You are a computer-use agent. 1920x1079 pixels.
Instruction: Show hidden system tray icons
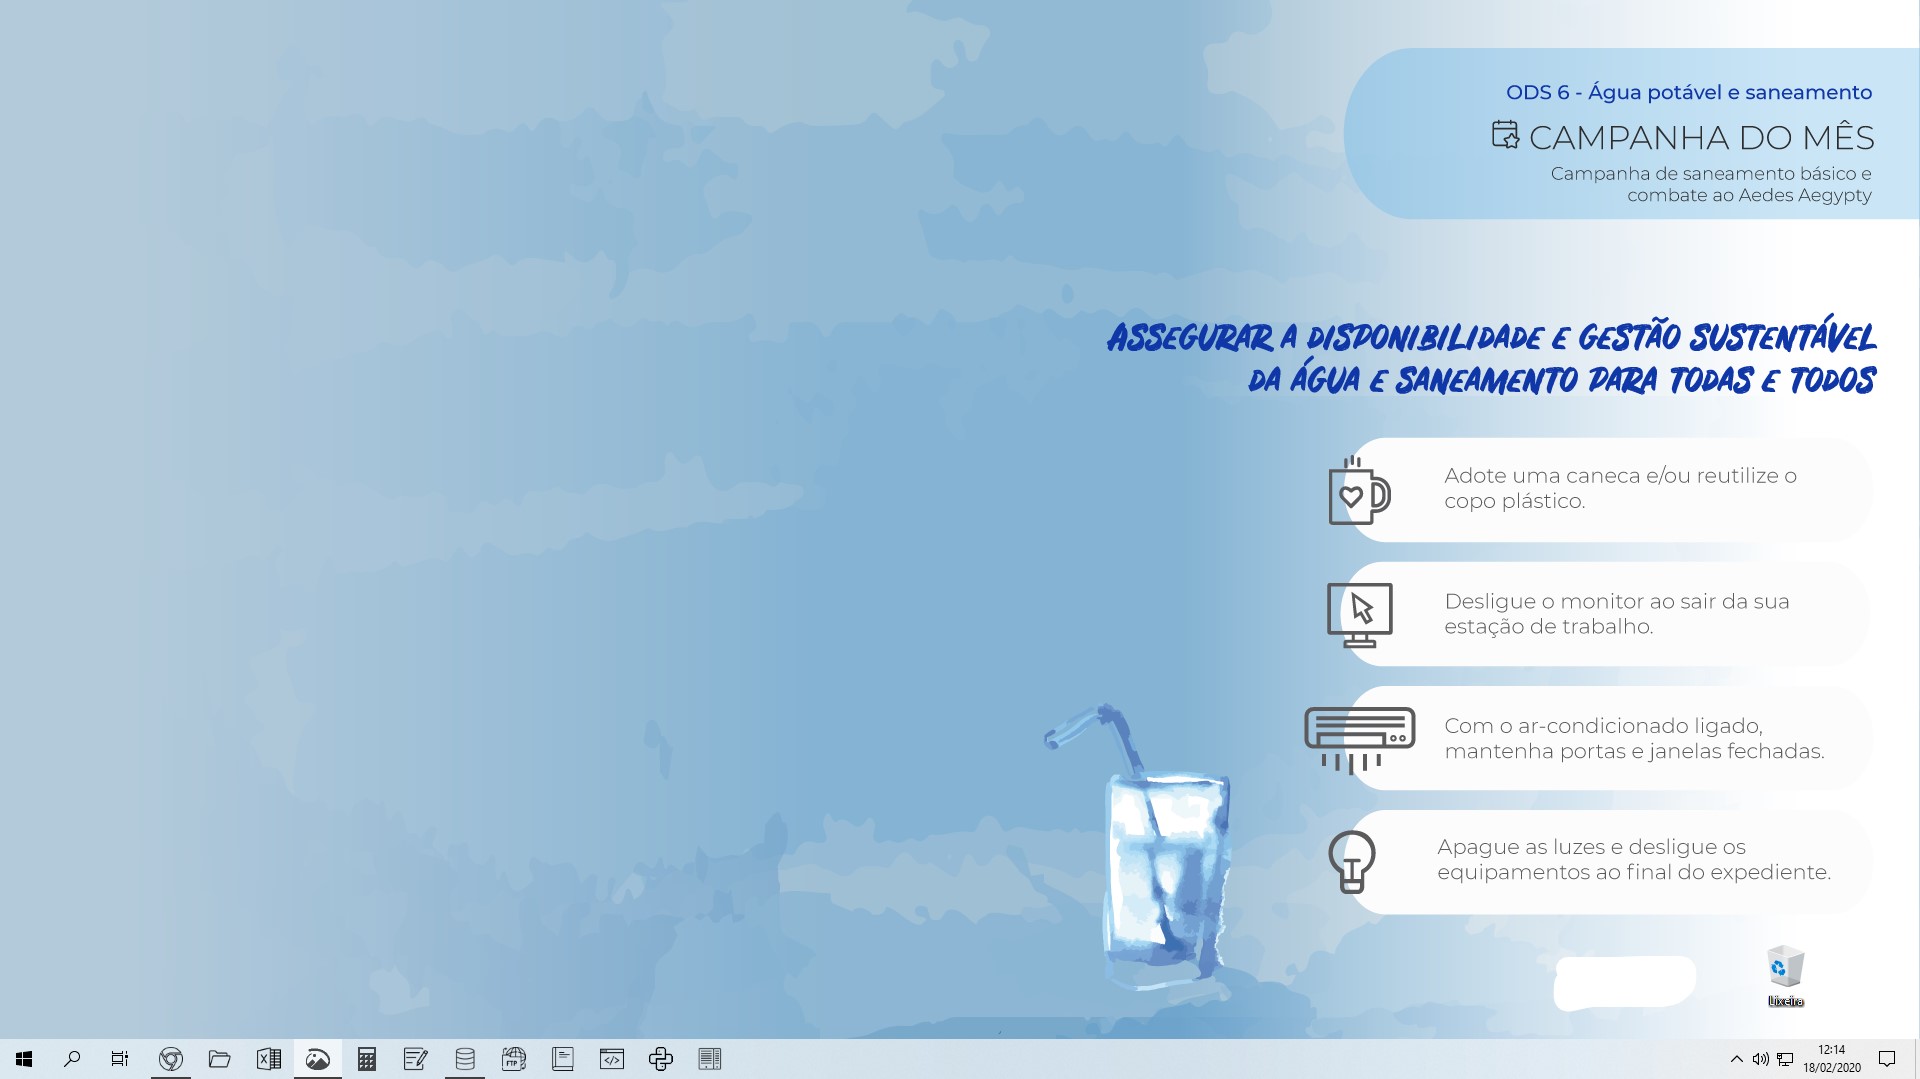(x=1736, y=1059)
